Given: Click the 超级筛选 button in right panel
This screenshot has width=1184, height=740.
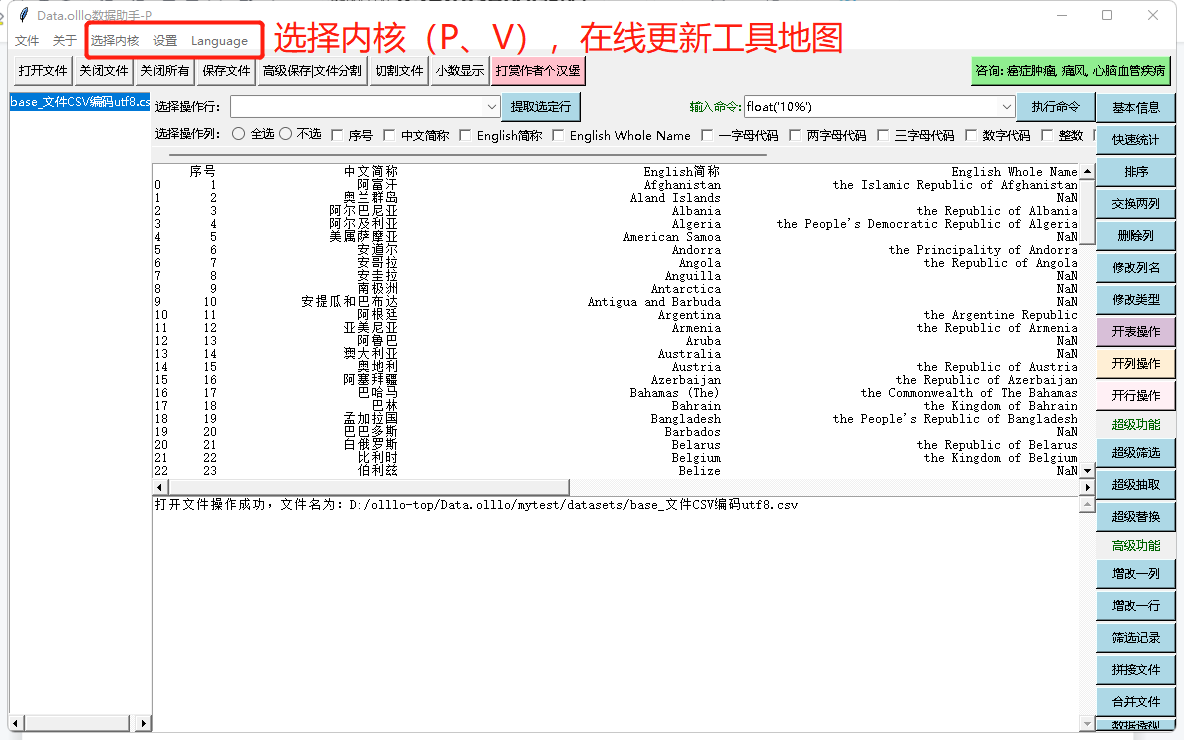Looking at the screenshot, I should tap(1135, 452).
